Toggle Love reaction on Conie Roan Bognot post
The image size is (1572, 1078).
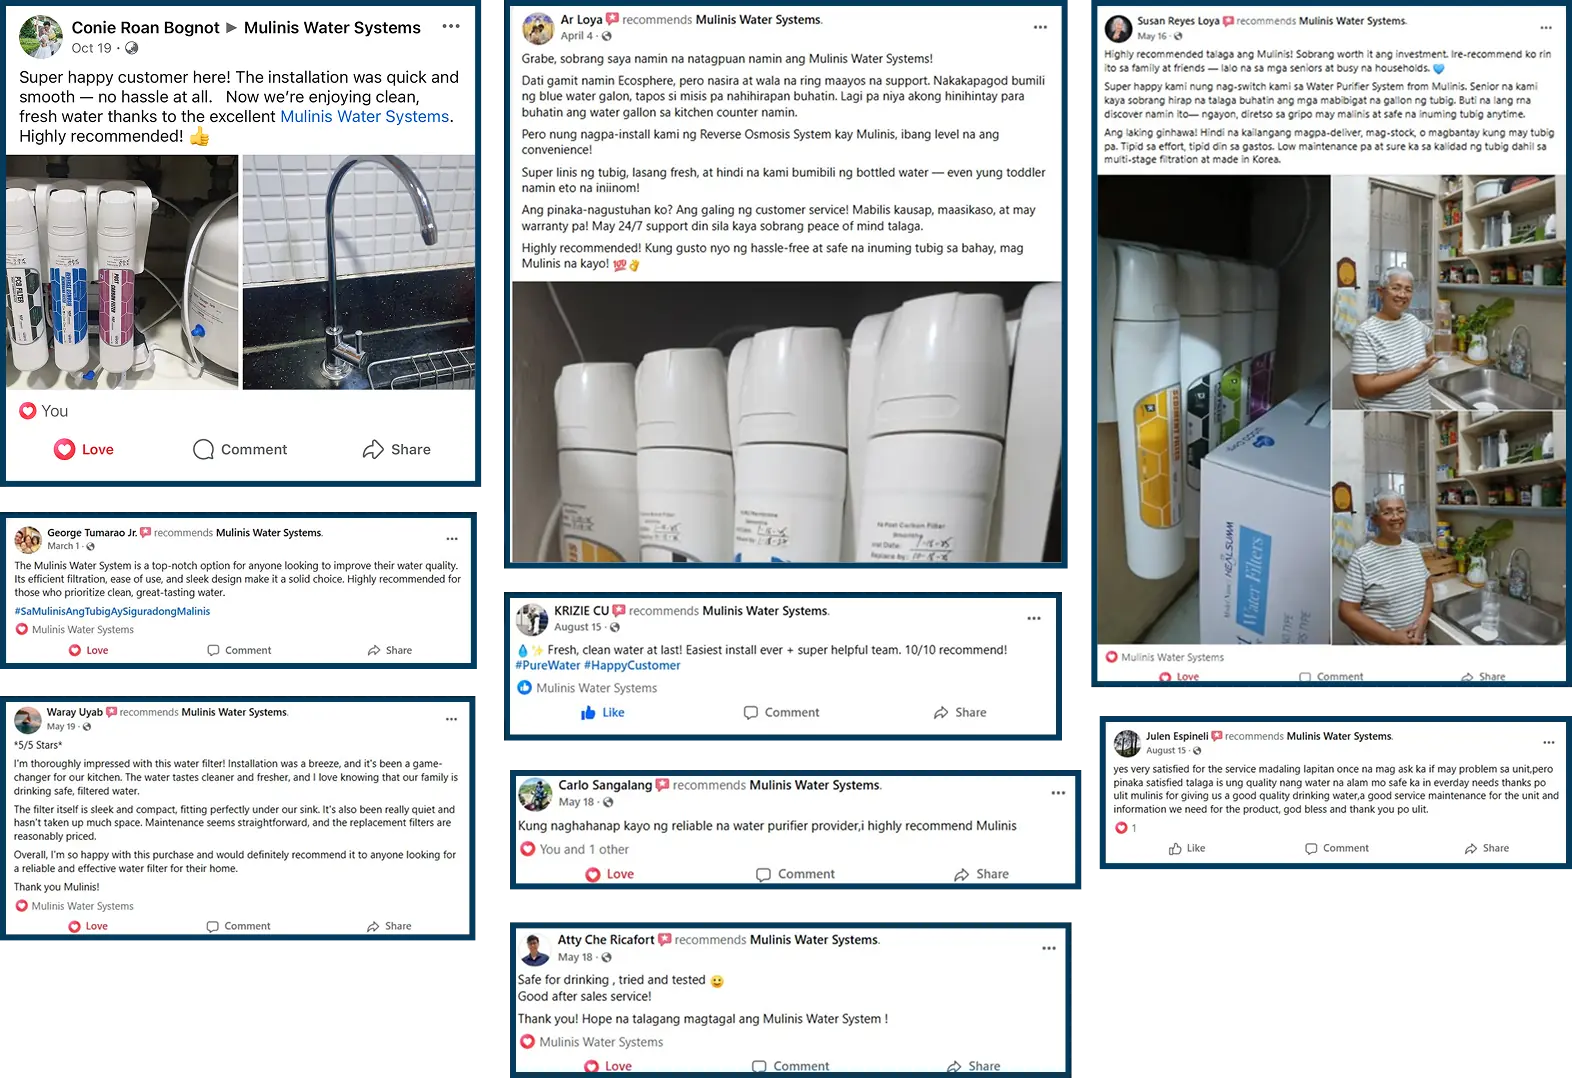84,450
